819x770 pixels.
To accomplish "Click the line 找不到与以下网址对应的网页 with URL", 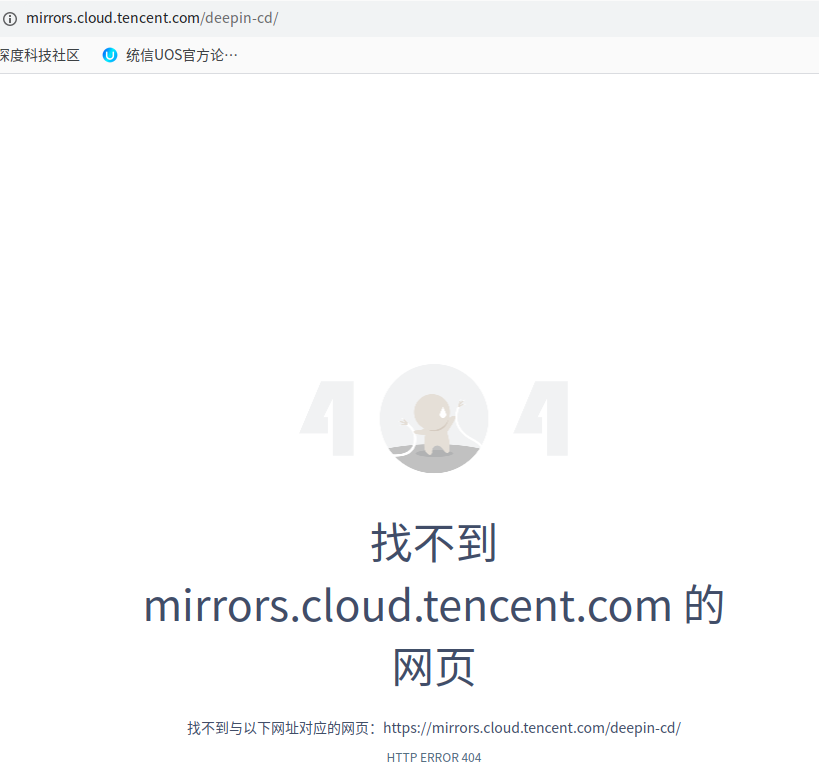I will coord(434,728).
